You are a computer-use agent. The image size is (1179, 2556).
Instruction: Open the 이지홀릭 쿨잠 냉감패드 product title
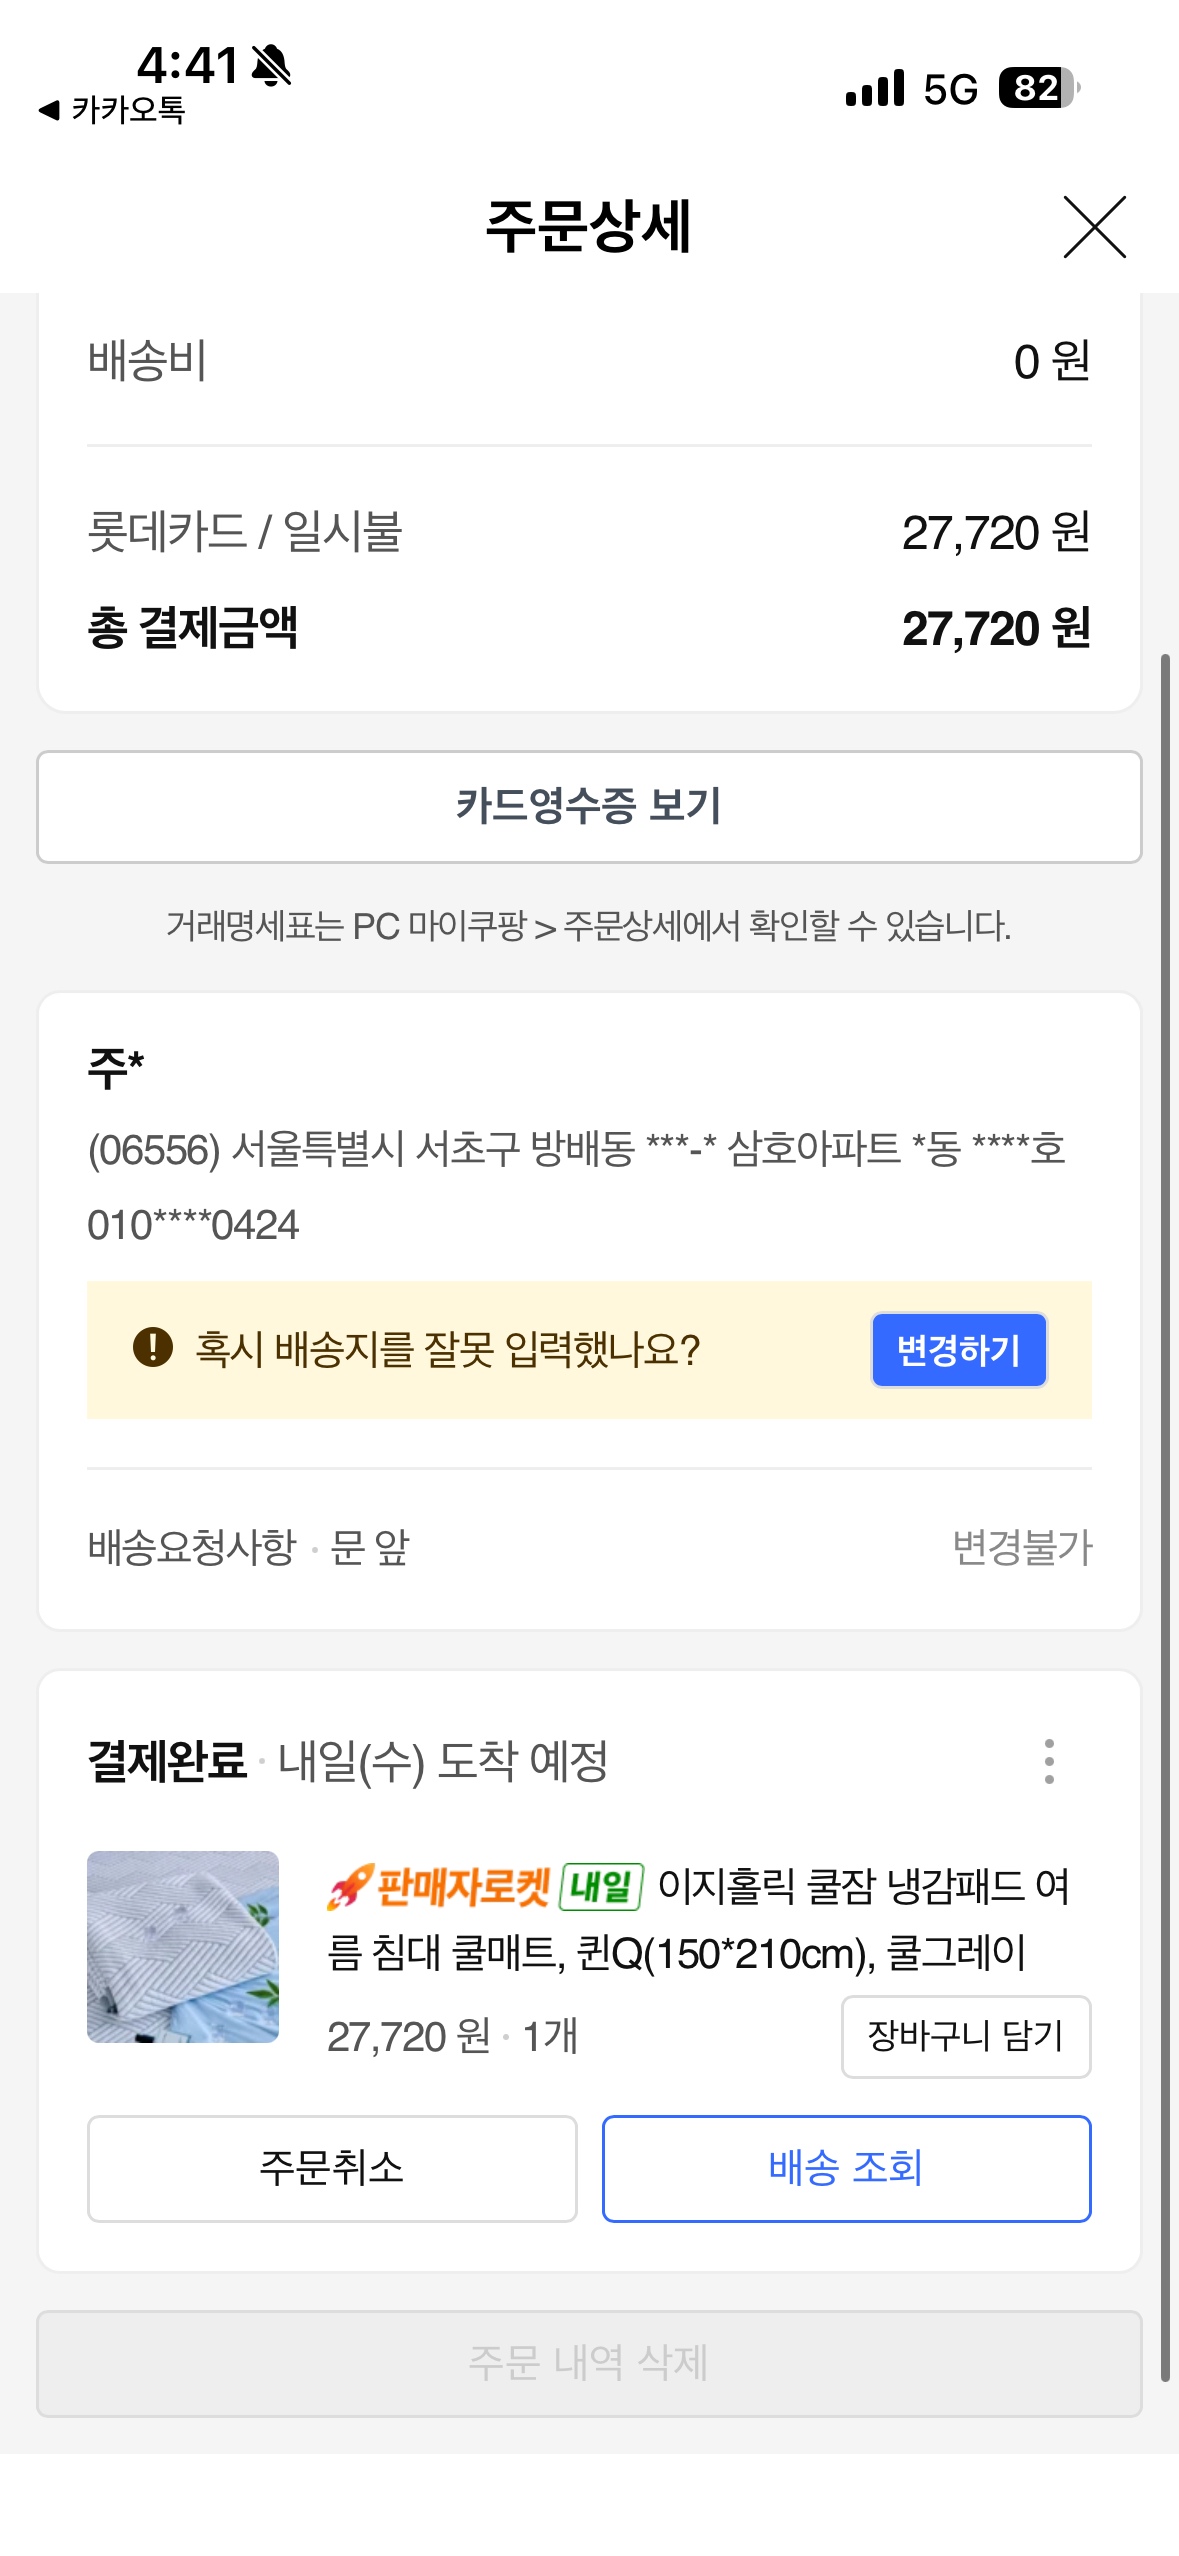[x=700, y=1920]
